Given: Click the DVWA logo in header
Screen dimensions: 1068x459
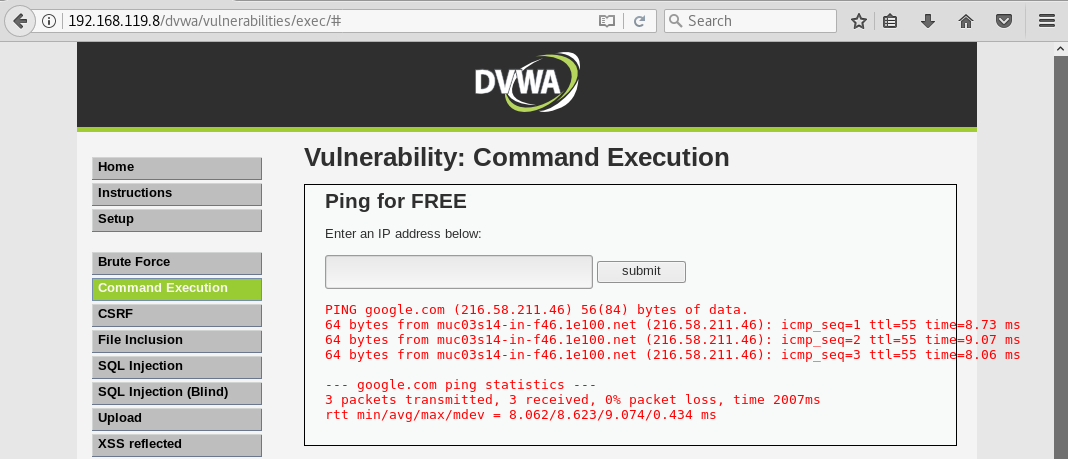Looking at the screenshot, I should point(526,84).
